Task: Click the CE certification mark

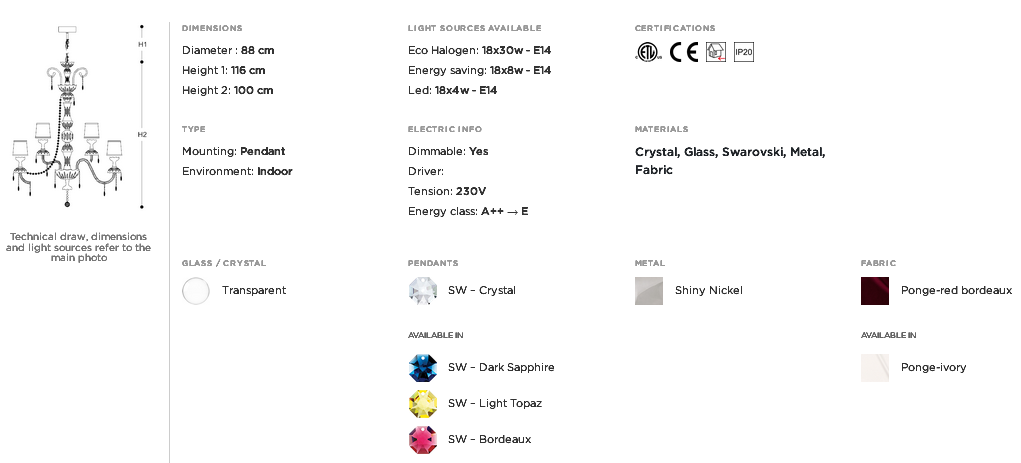Action: [x=684, y=52]
